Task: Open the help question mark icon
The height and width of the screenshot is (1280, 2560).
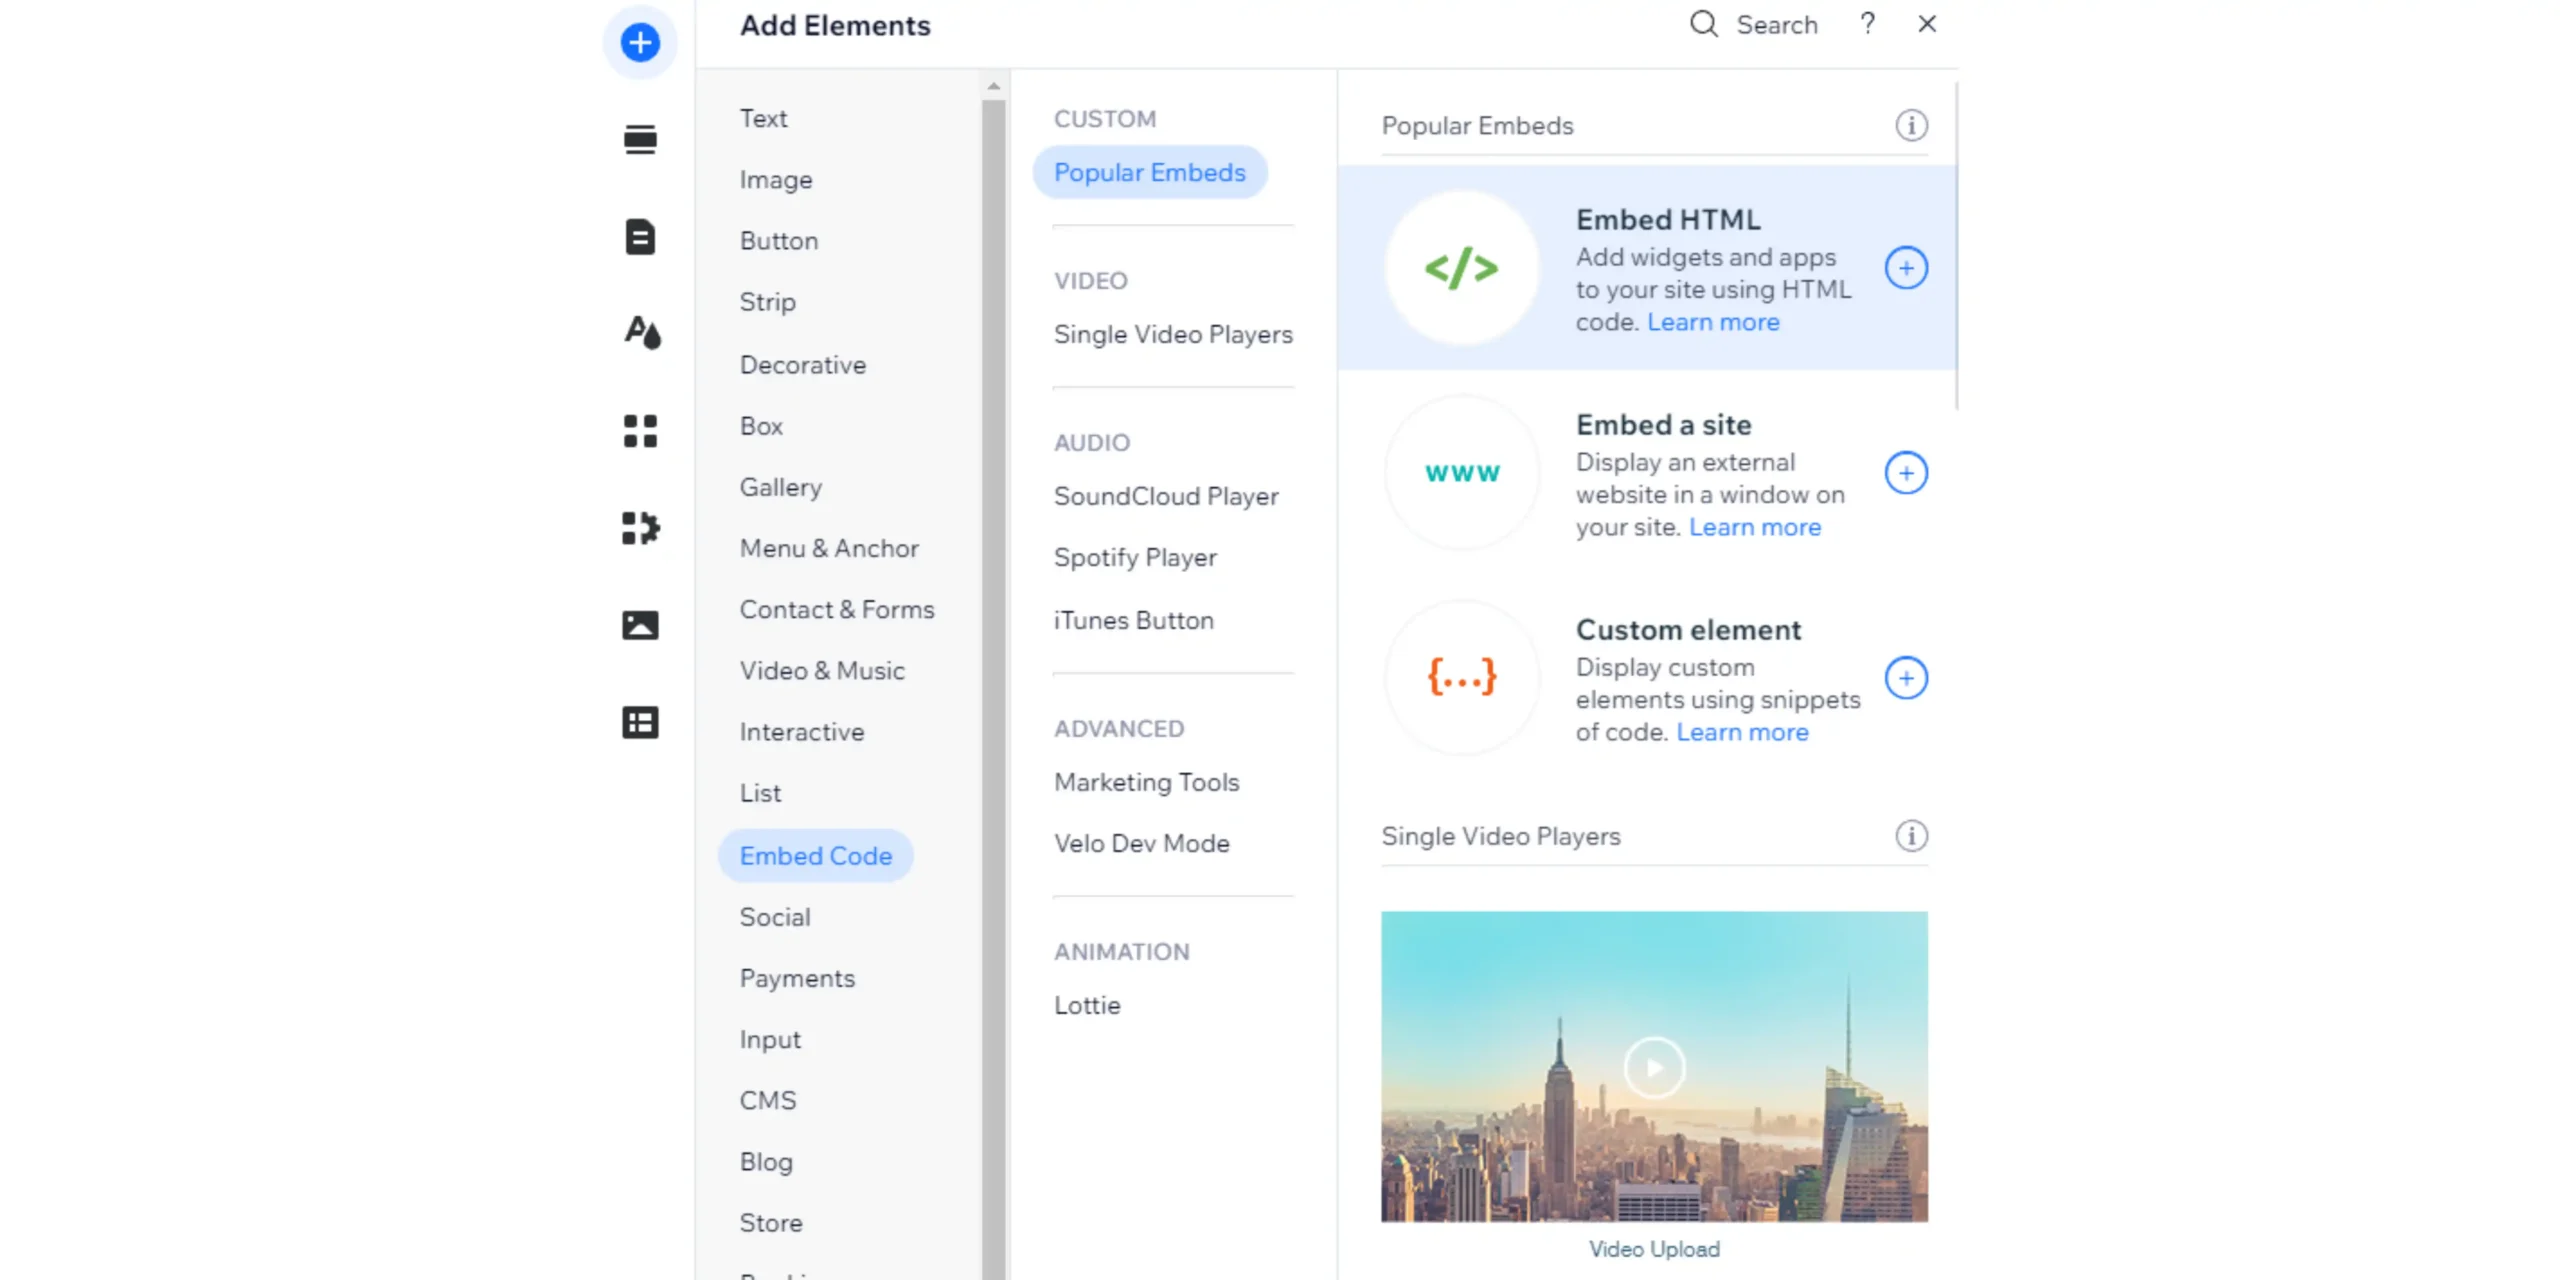Action: click(x=1867, y=23)
